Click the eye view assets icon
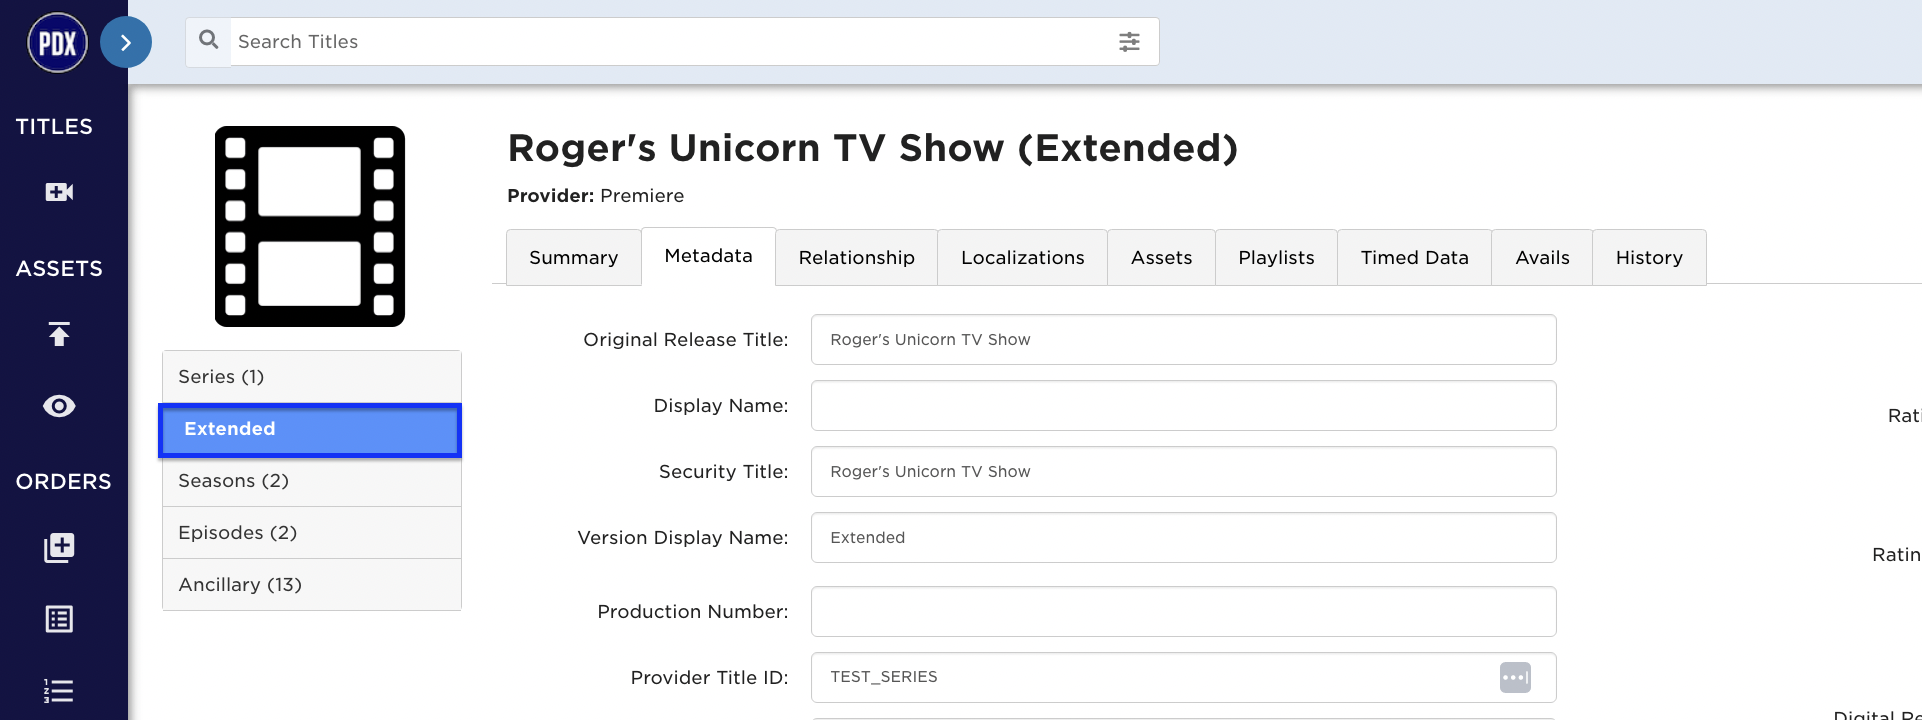This screenshot has height=720, width=1922. point(59,406)
